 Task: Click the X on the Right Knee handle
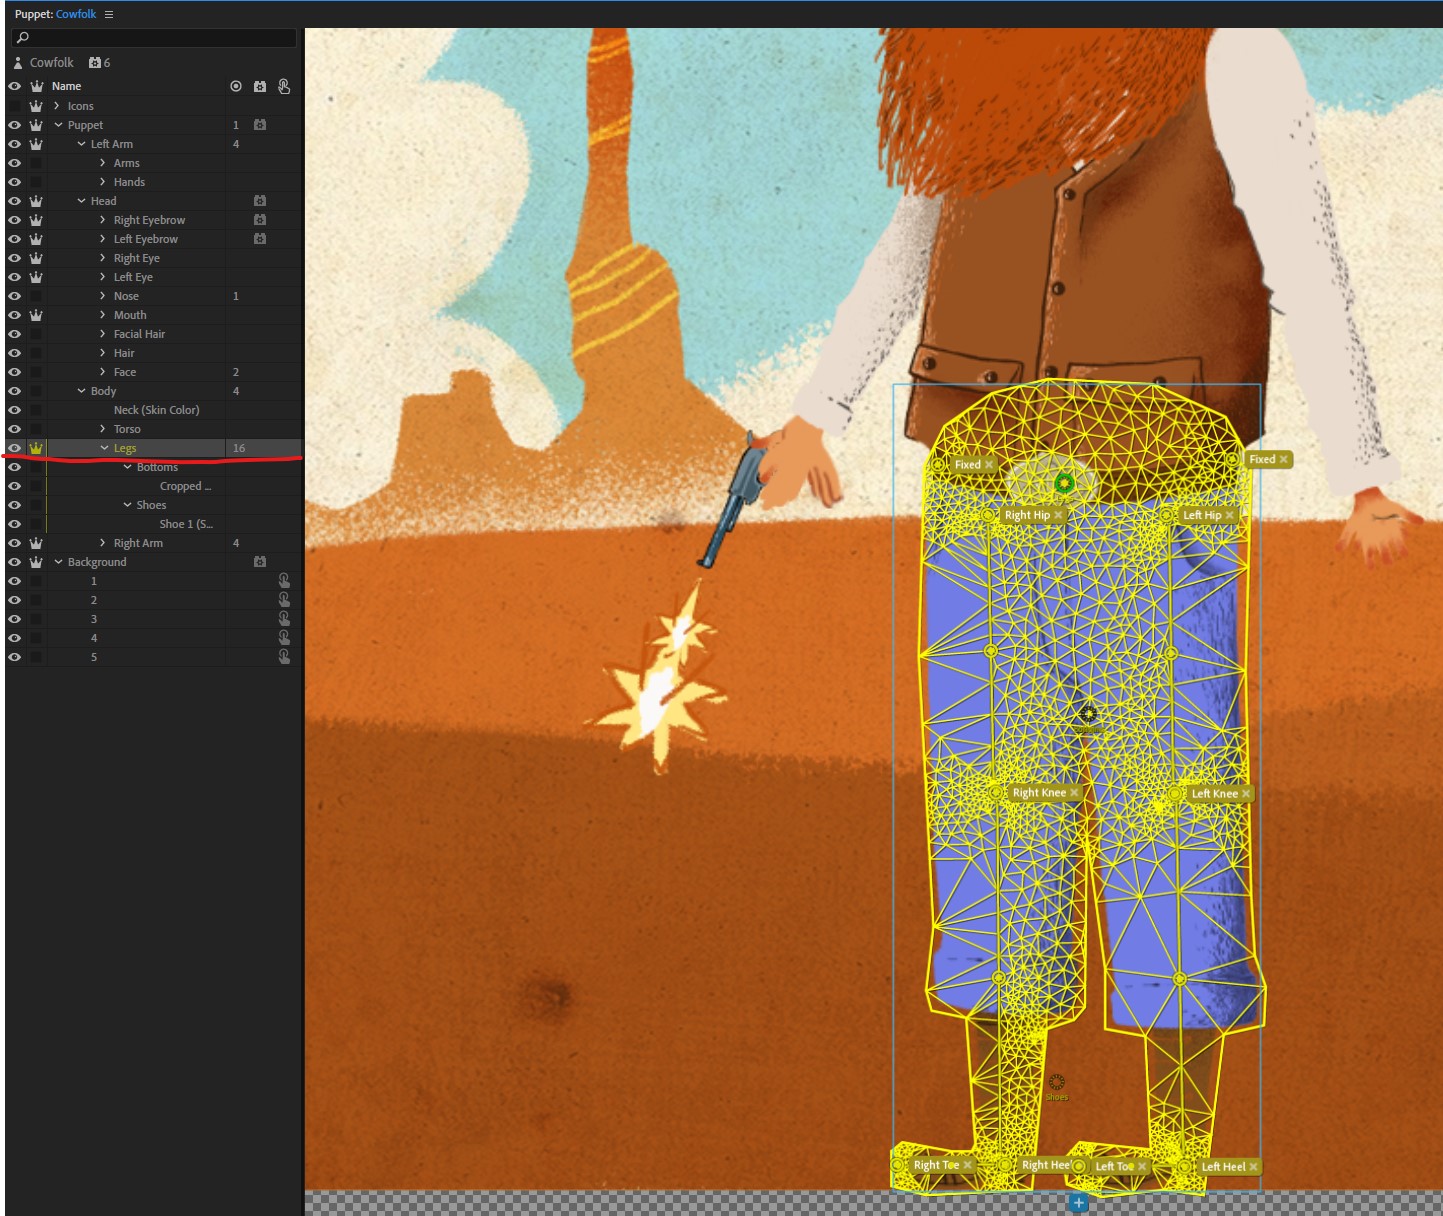[x=1075, y=791]
